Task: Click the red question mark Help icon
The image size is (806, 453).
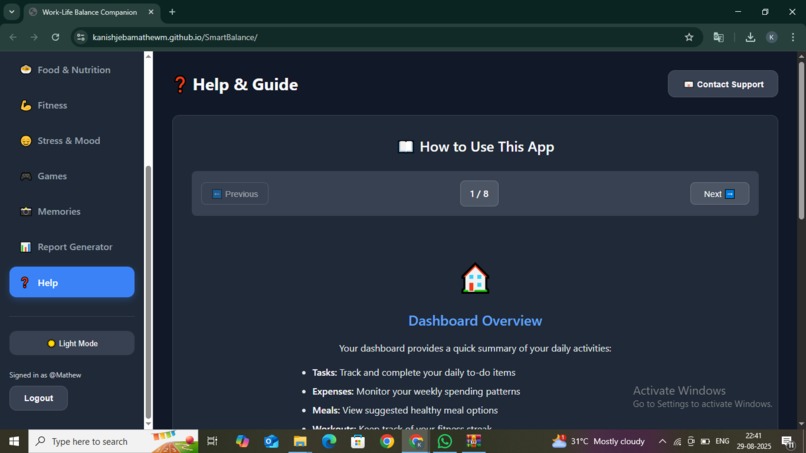Action: 24,283
